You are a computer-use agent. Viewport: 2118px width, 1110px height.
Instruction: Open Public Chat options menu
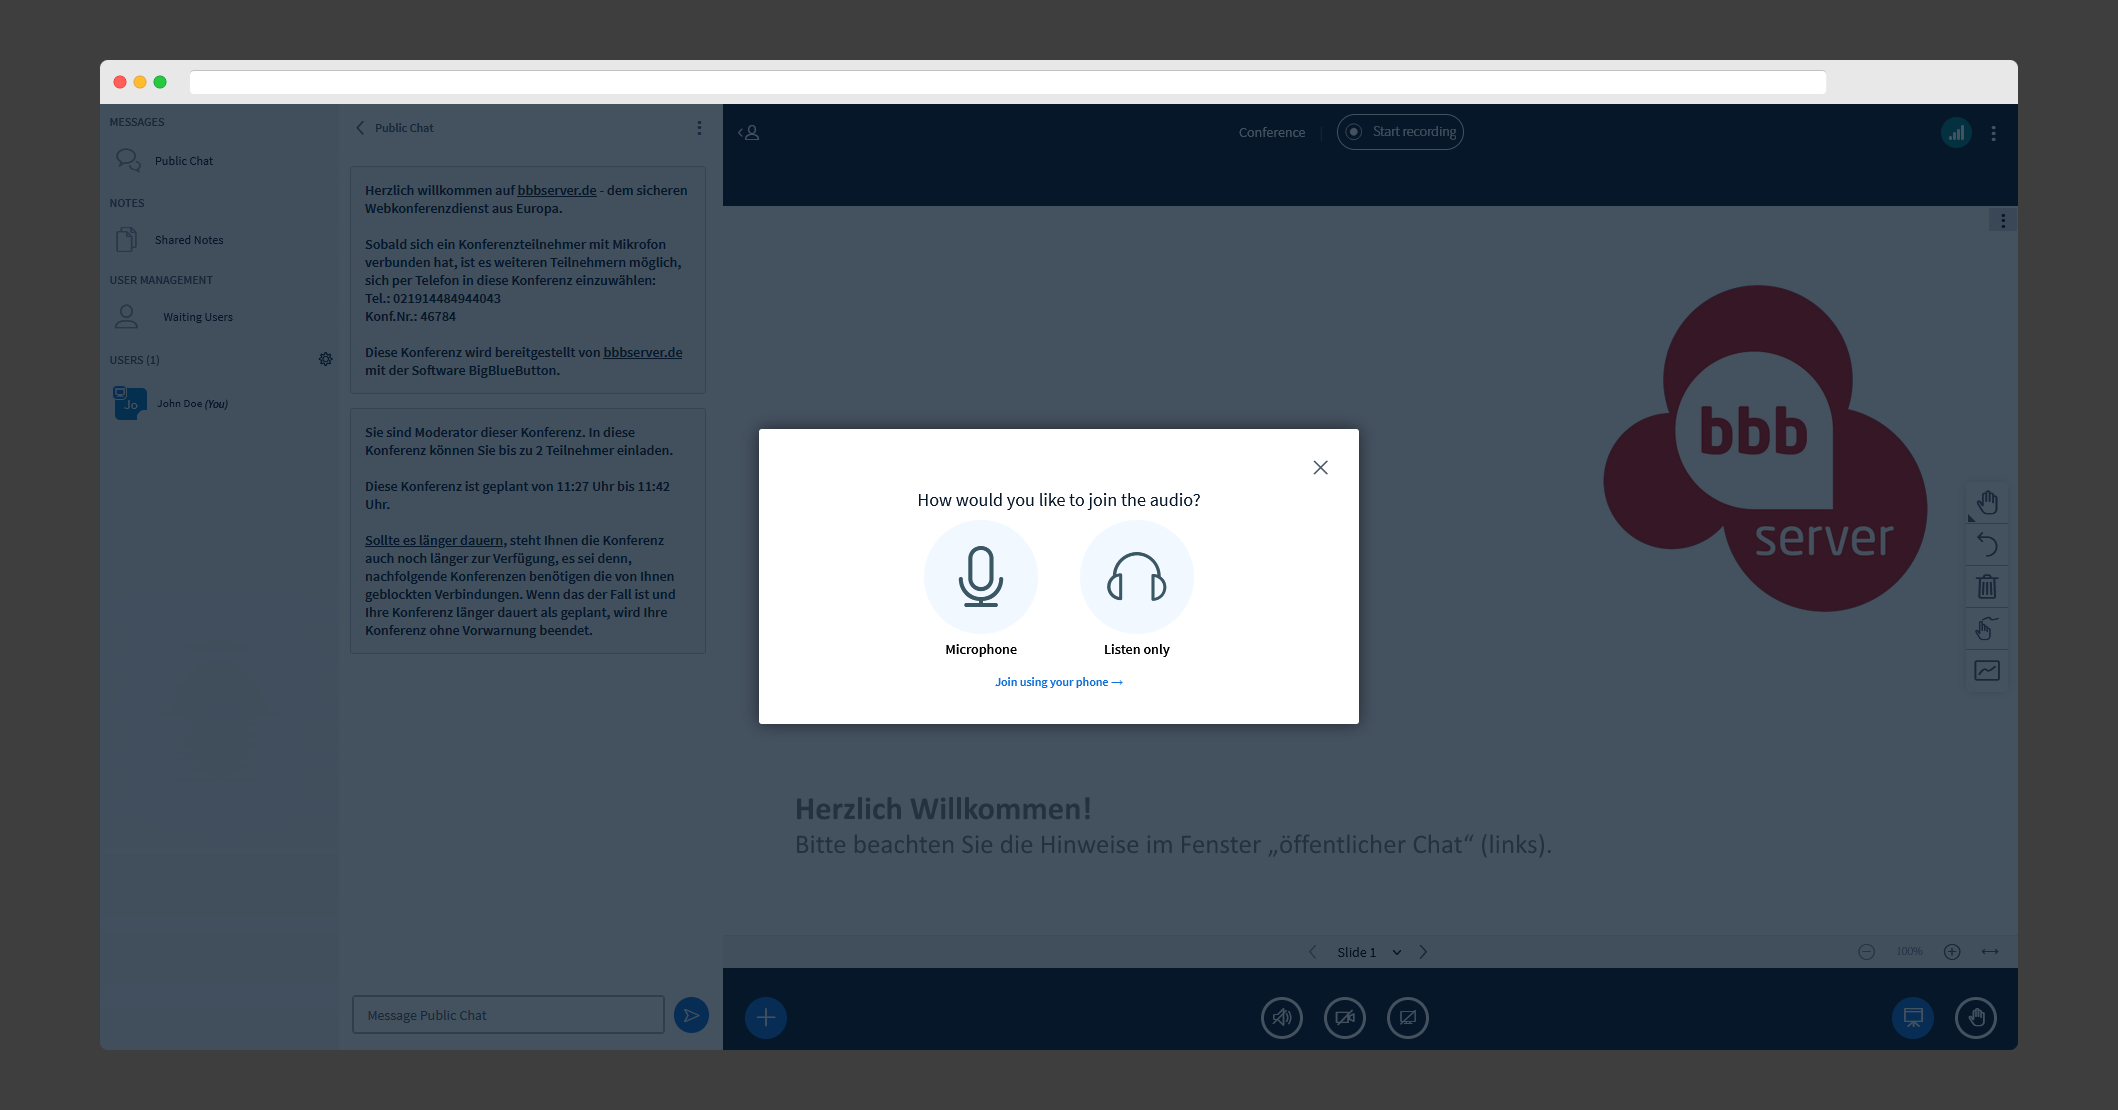699,128
